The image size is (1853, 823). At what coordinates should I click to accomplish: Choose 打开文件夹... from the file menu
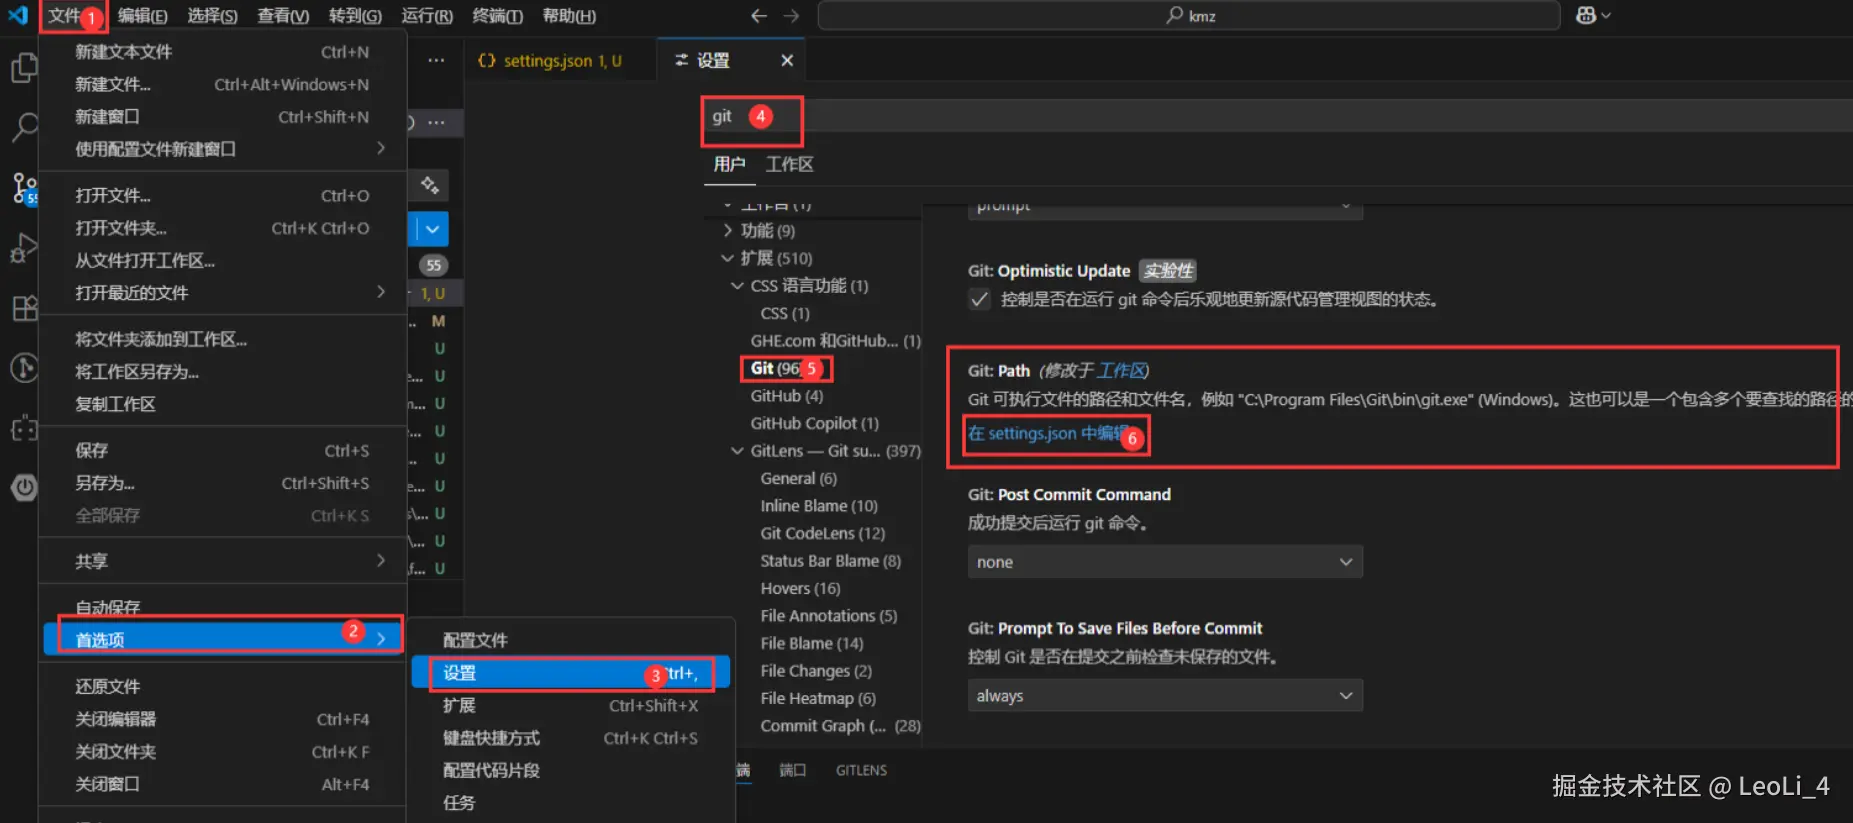coord(222,228)
